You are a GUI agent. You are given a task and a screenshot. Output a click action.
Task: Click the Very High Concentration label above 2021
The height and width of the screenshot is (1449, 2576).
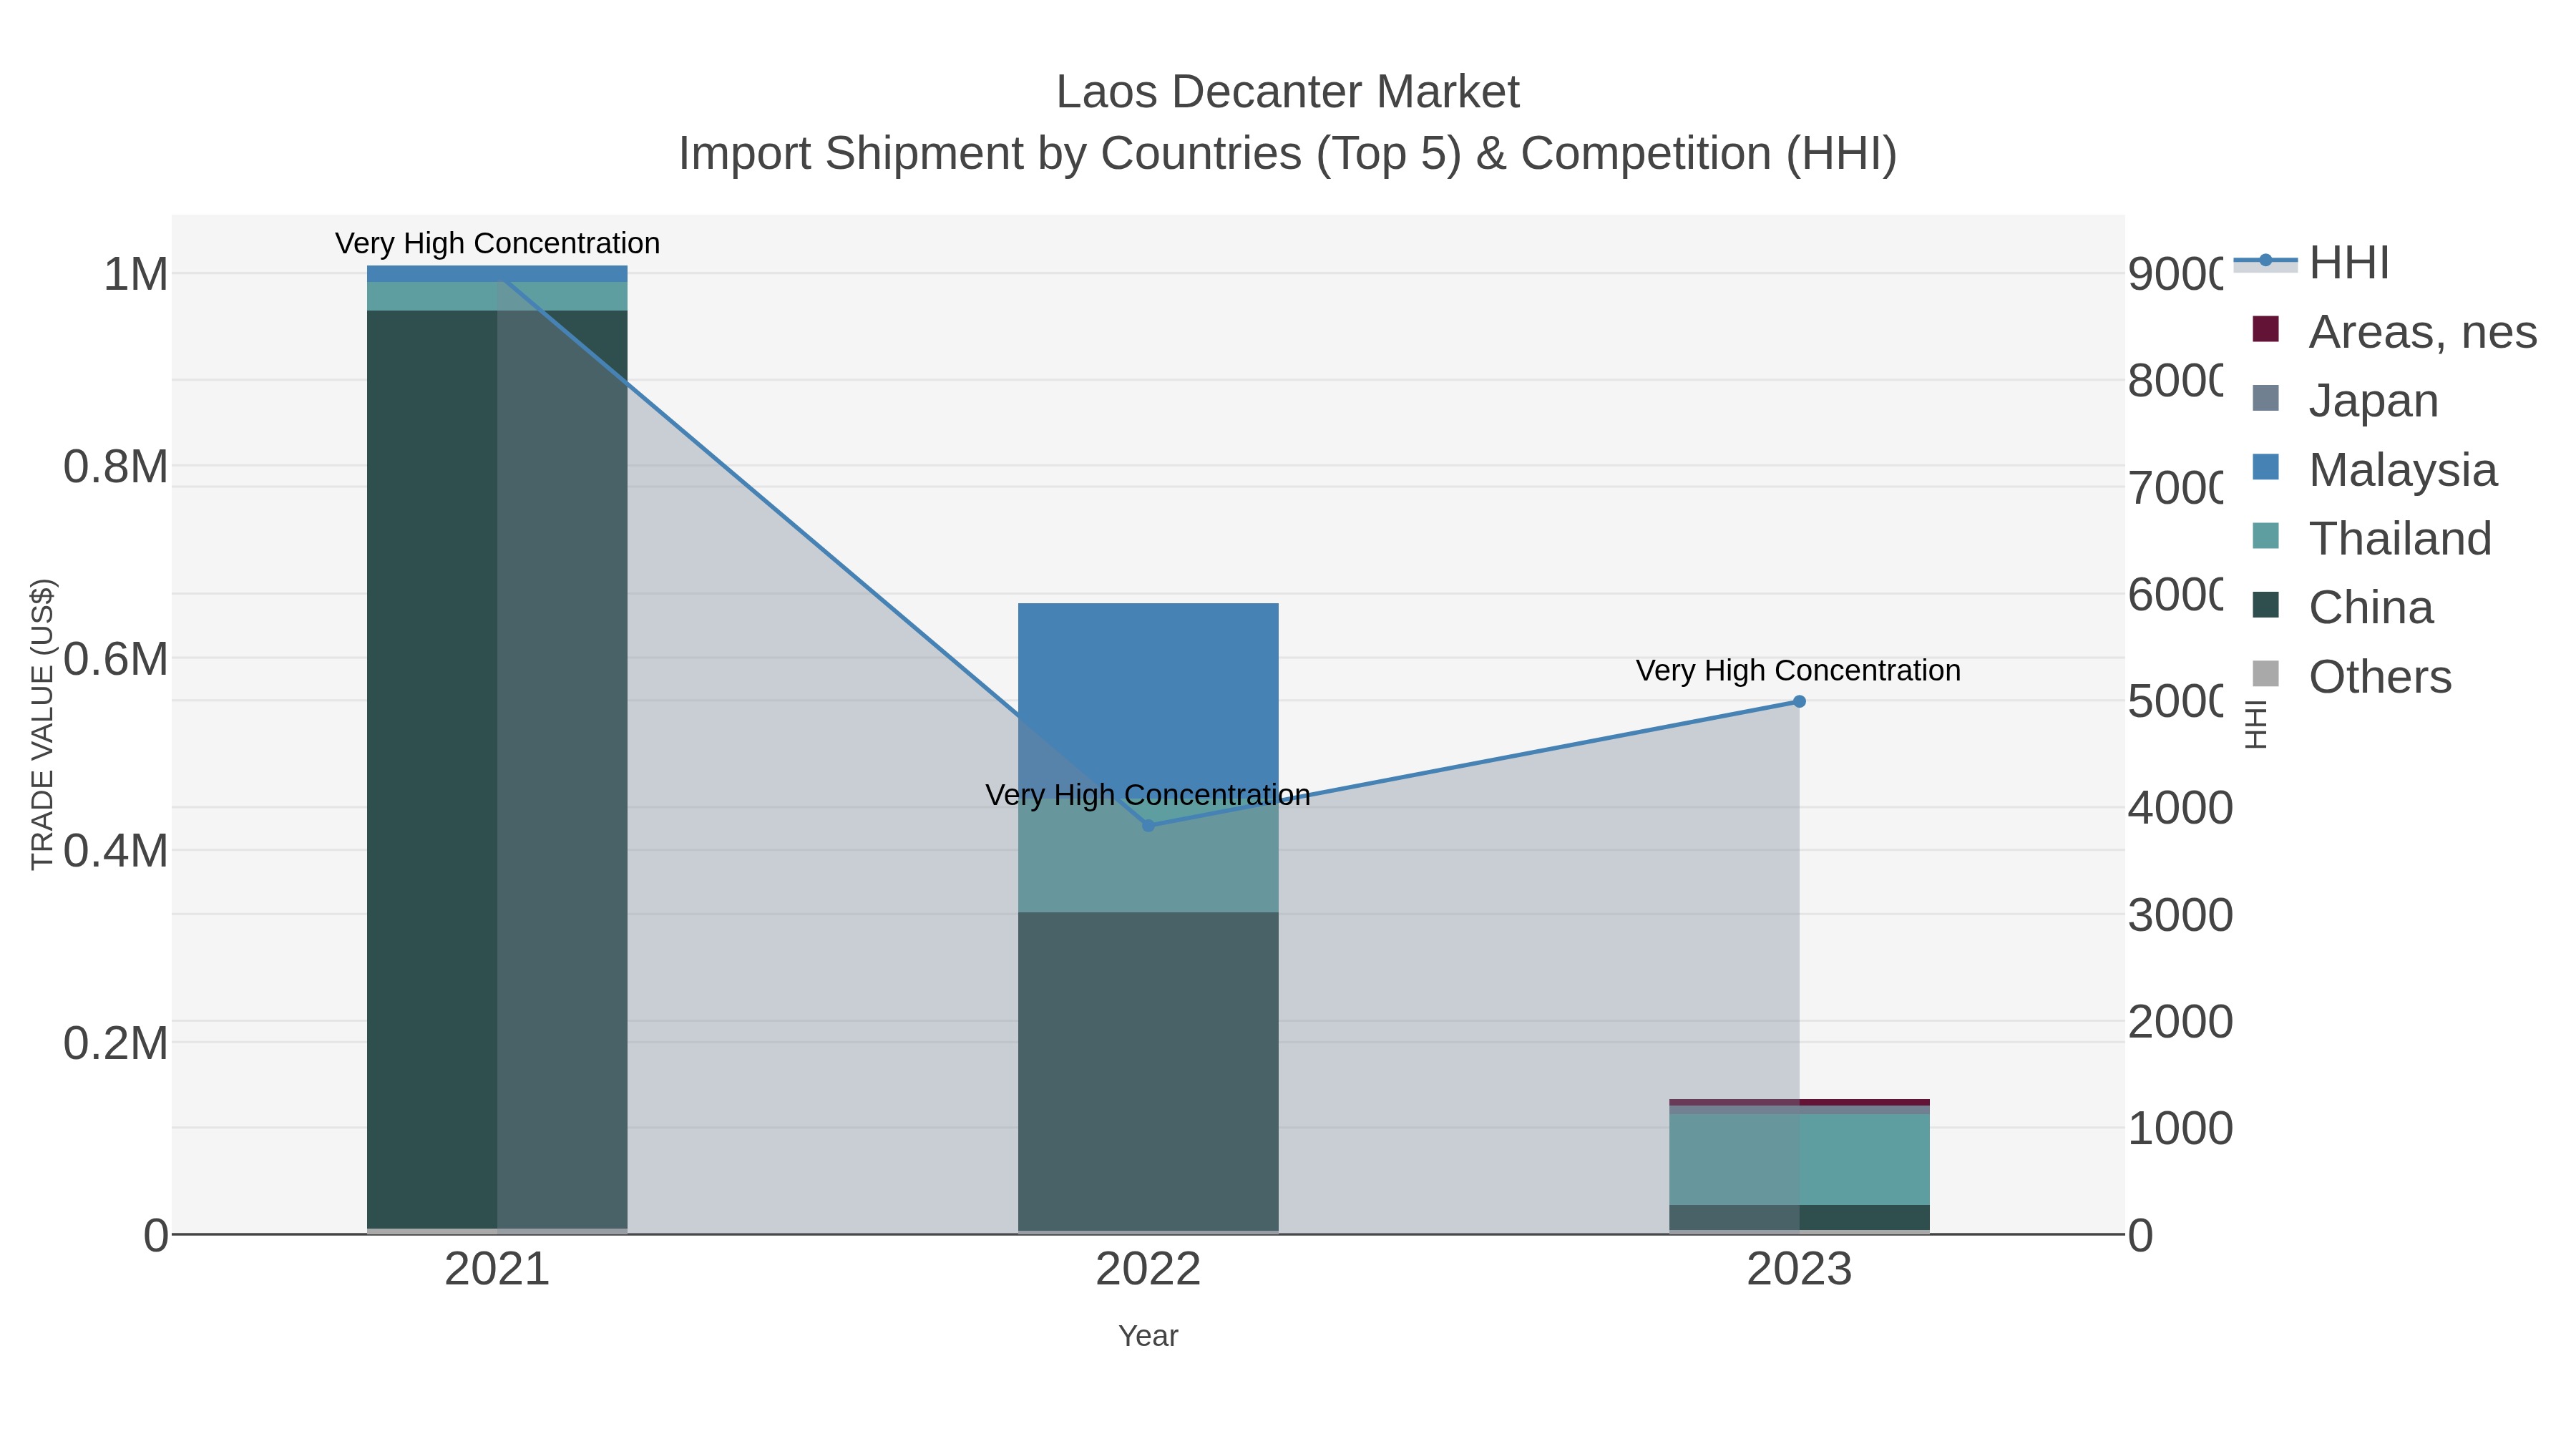coord(497,243)
